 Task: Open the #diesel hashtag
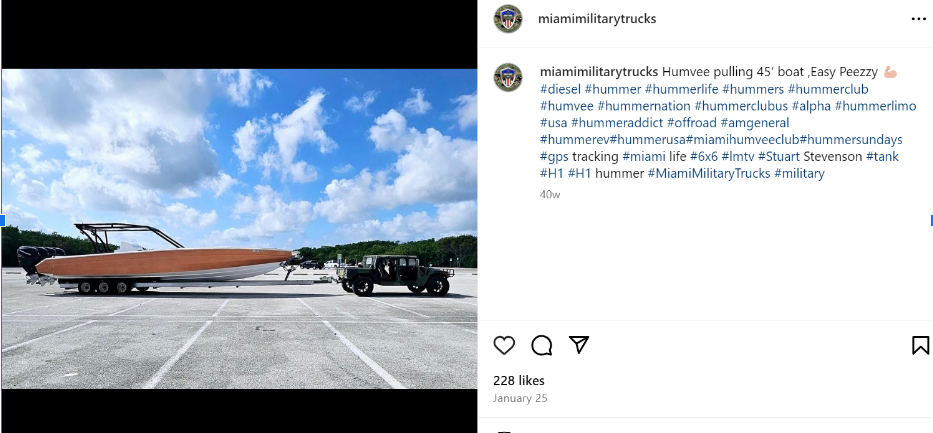tap(561, 89)
